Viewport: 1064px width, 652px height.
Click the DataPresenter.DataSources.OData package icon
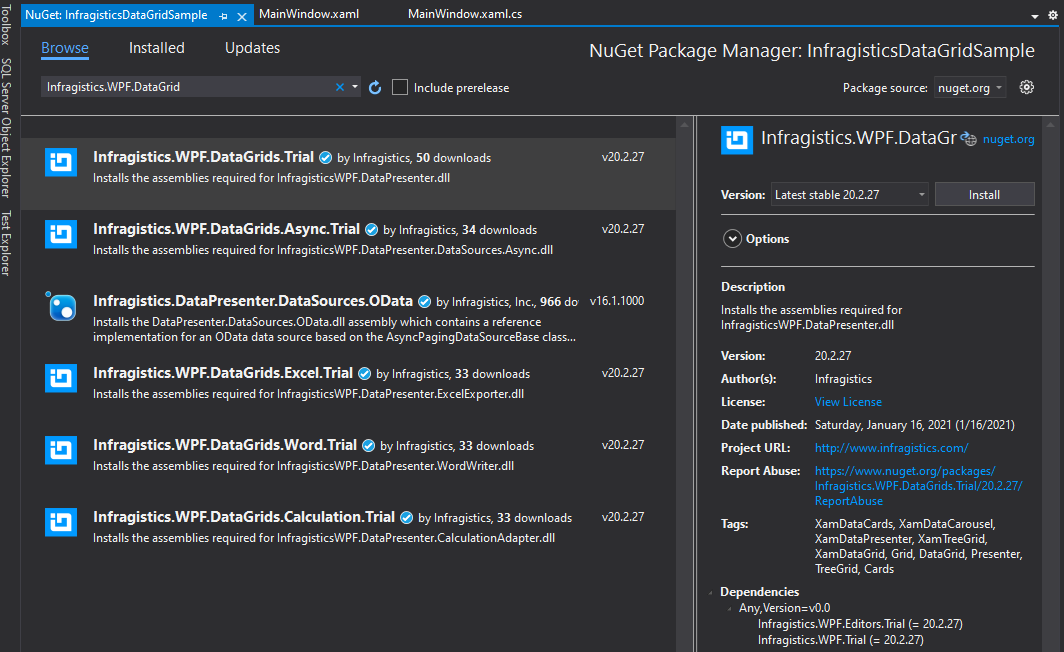(61, 306)
